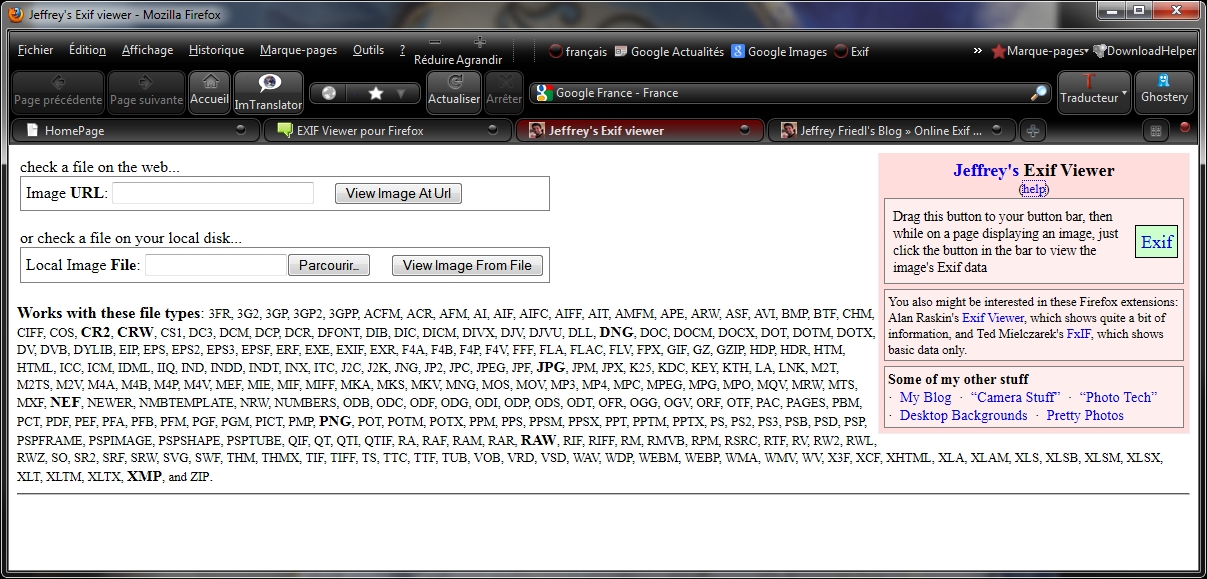Visit the My Blog link
The image size is (1207, 579).
click(926, 397)
